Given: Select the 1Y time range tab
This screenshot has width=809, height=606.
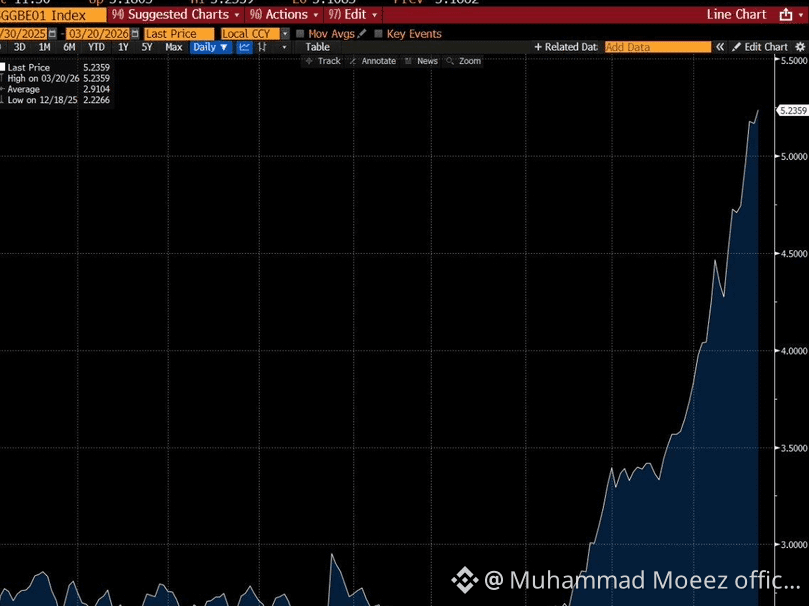Looking at the screenshot, I should tap(123, 47).
